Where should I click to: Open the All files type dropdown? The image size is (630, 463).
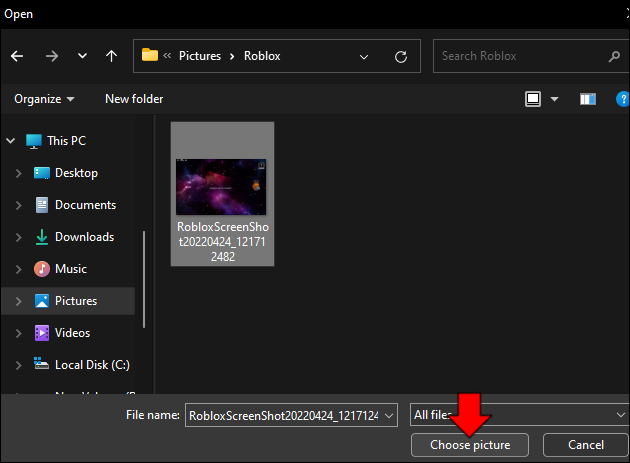click(x=520, y=415)
